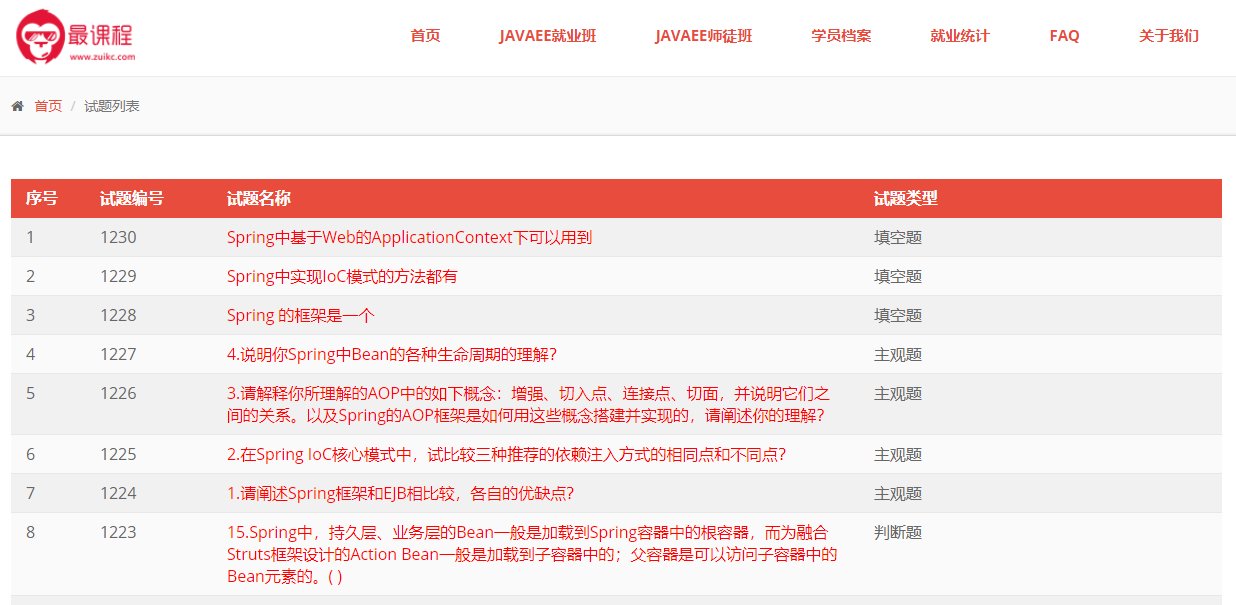Click 主观题 type in row 1226
The height and width of the screenshot is (605, 1236).
click(898, 393)
